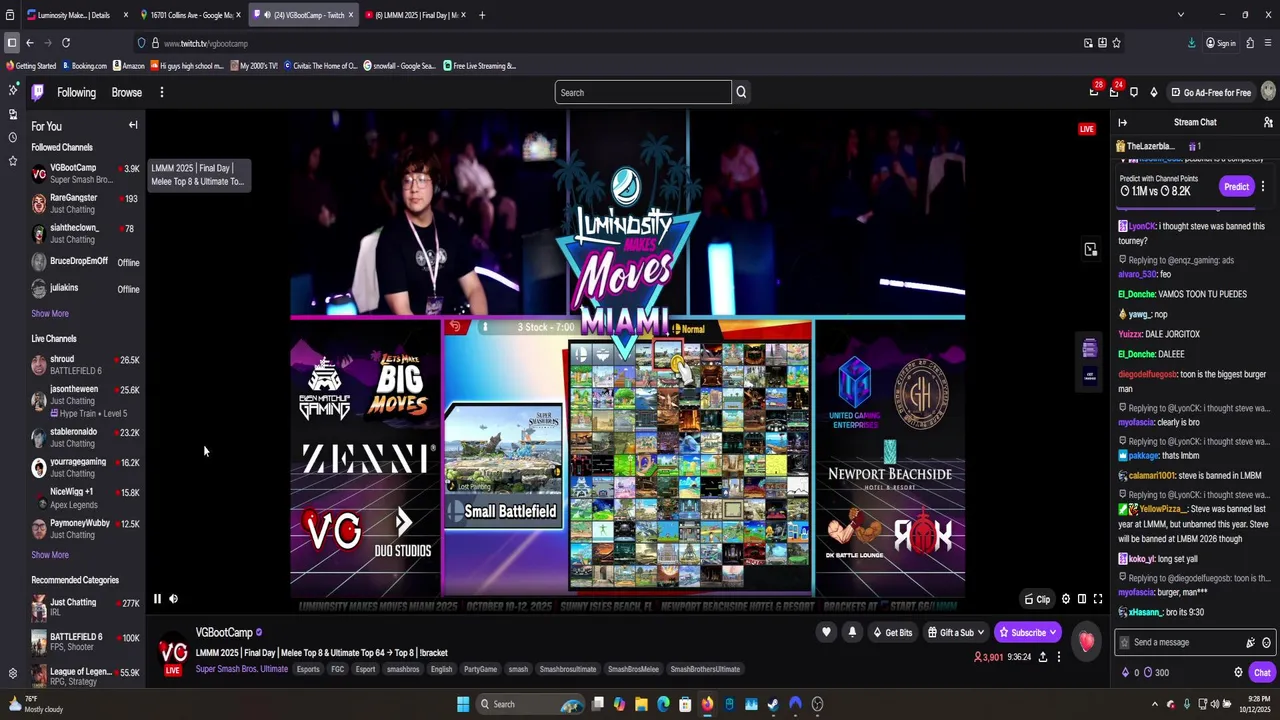Screen dimensions: 1280x720
Task: Click the Get Bits button
Action: tap(892, 632)
